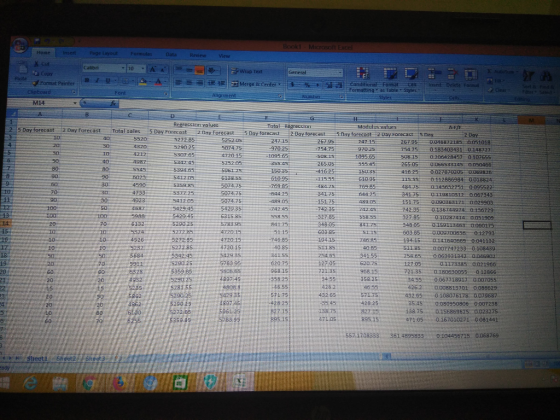Click the Decrease Font Size icon
This screenshot has width=560, height=420.
(162, 69)
